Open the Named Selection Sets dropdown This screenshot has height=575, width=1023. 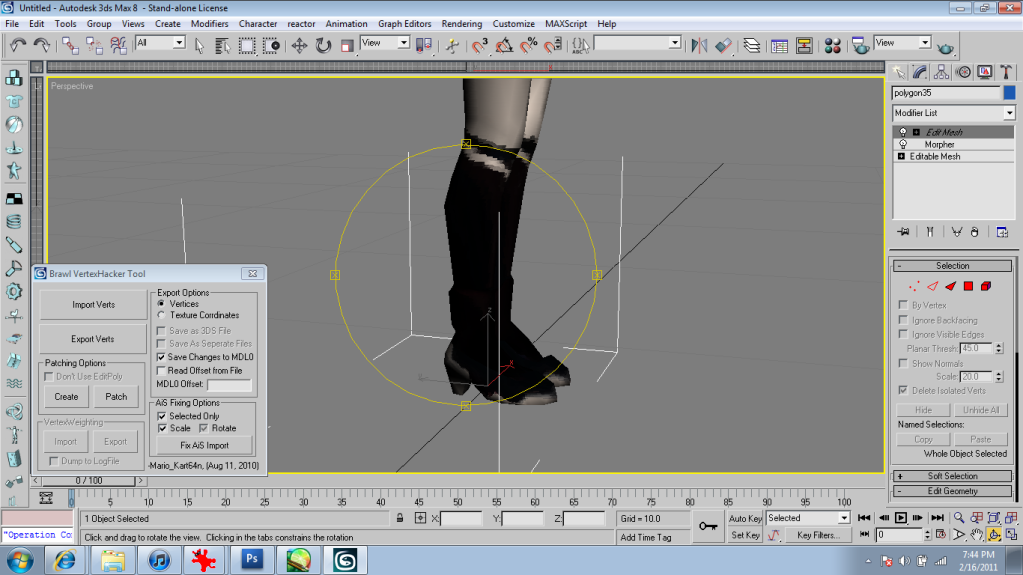637,43
